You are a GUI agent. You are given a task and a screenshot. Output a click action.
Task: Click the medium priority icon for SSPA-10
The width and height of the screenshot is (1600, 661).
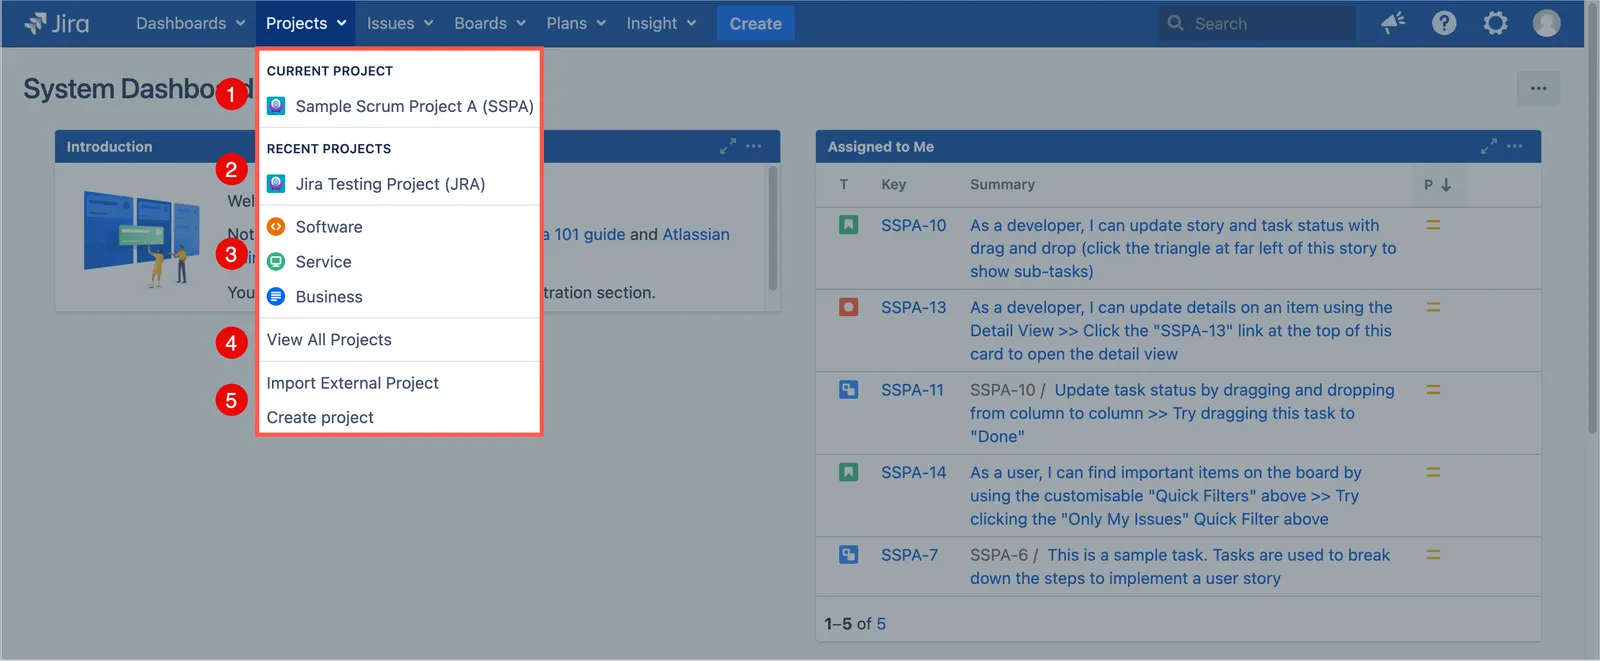tap(1433, 225)
